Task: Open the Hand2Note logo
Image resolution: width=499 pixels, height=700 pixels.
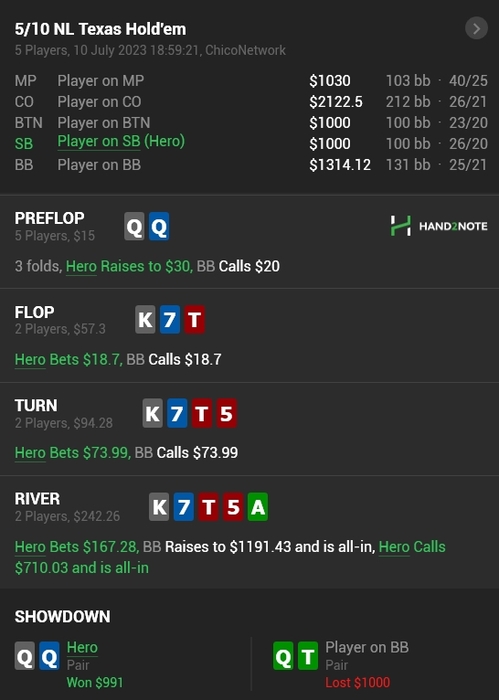Action: coord(439,226)
